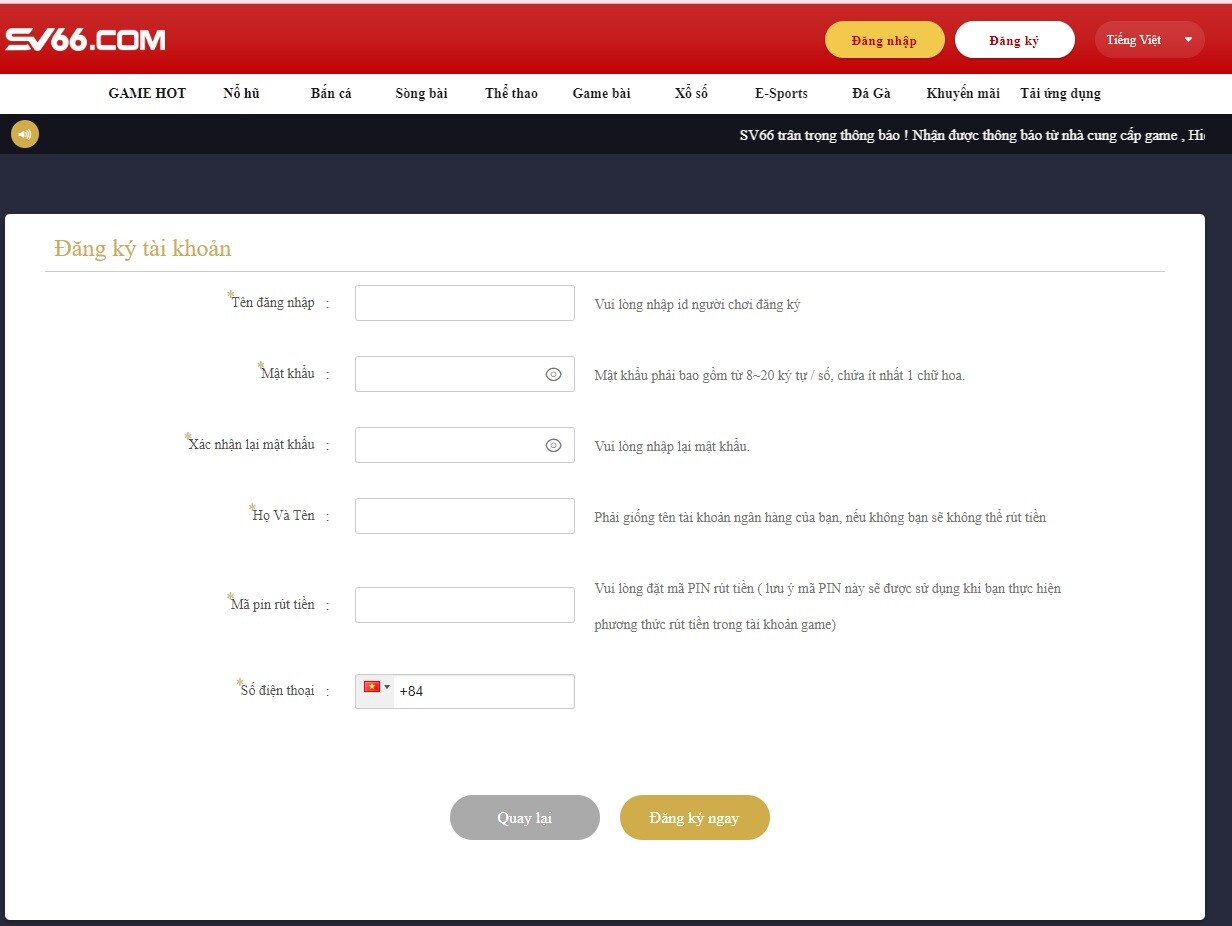The image size is (1232, 926).
Task: Click the speaker icon next to the announcement
Action: pyautogui.click(x=24, y=133)
